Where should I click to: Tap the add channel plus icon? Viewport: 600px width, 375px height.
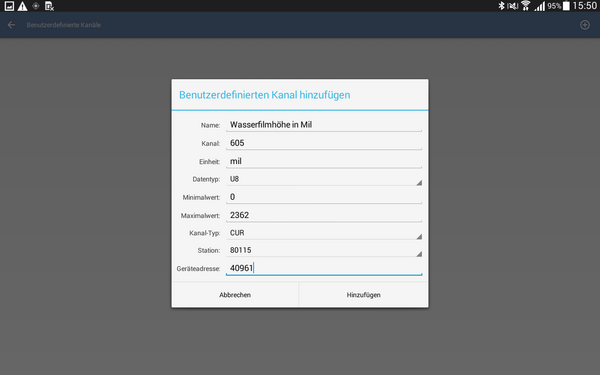click(x=585, y=25)
